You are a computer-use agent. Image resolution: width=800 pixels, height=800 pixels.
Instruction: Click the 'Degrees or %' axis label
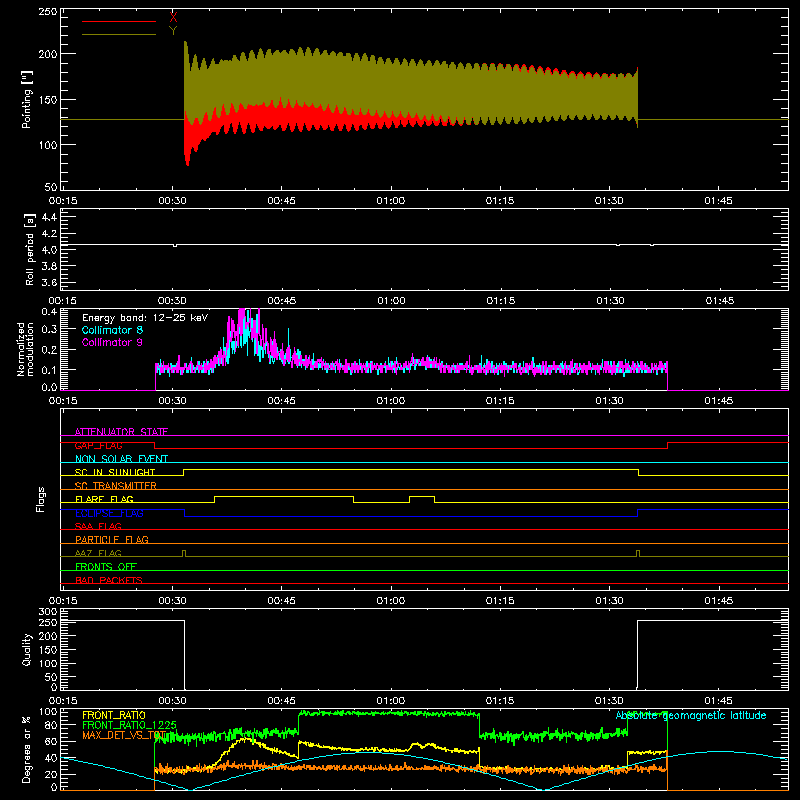(27, 749)
